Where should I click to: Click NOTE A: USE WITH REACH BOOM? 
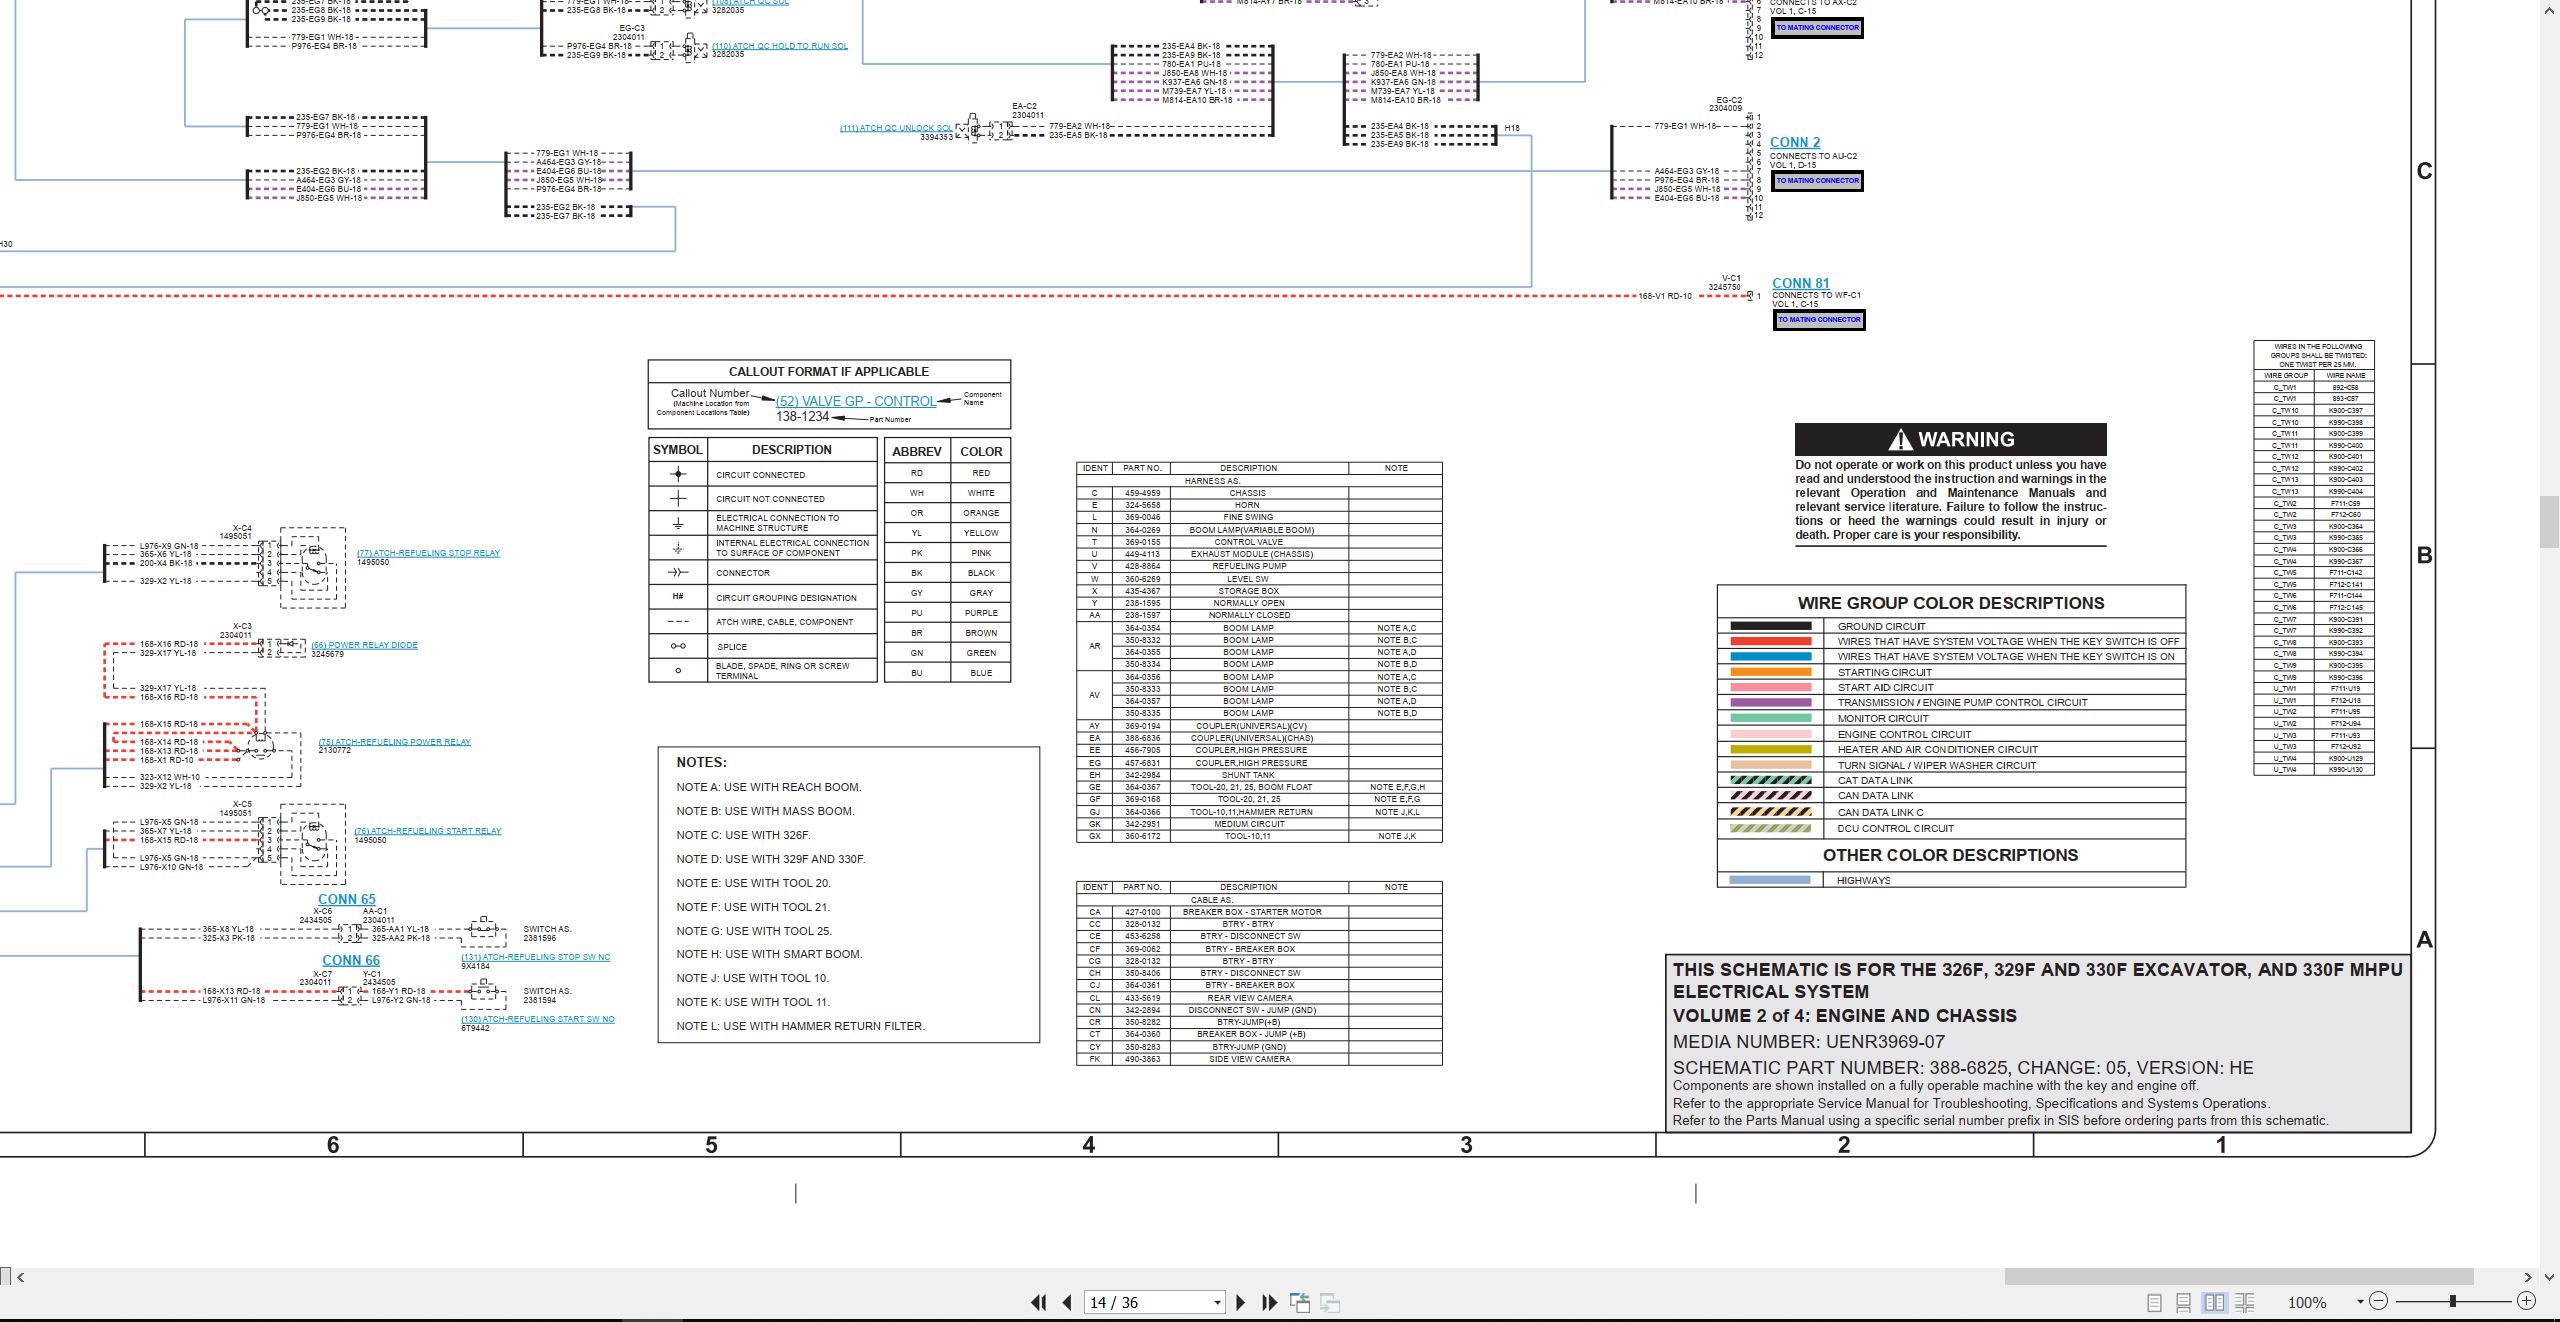[768, 787]
